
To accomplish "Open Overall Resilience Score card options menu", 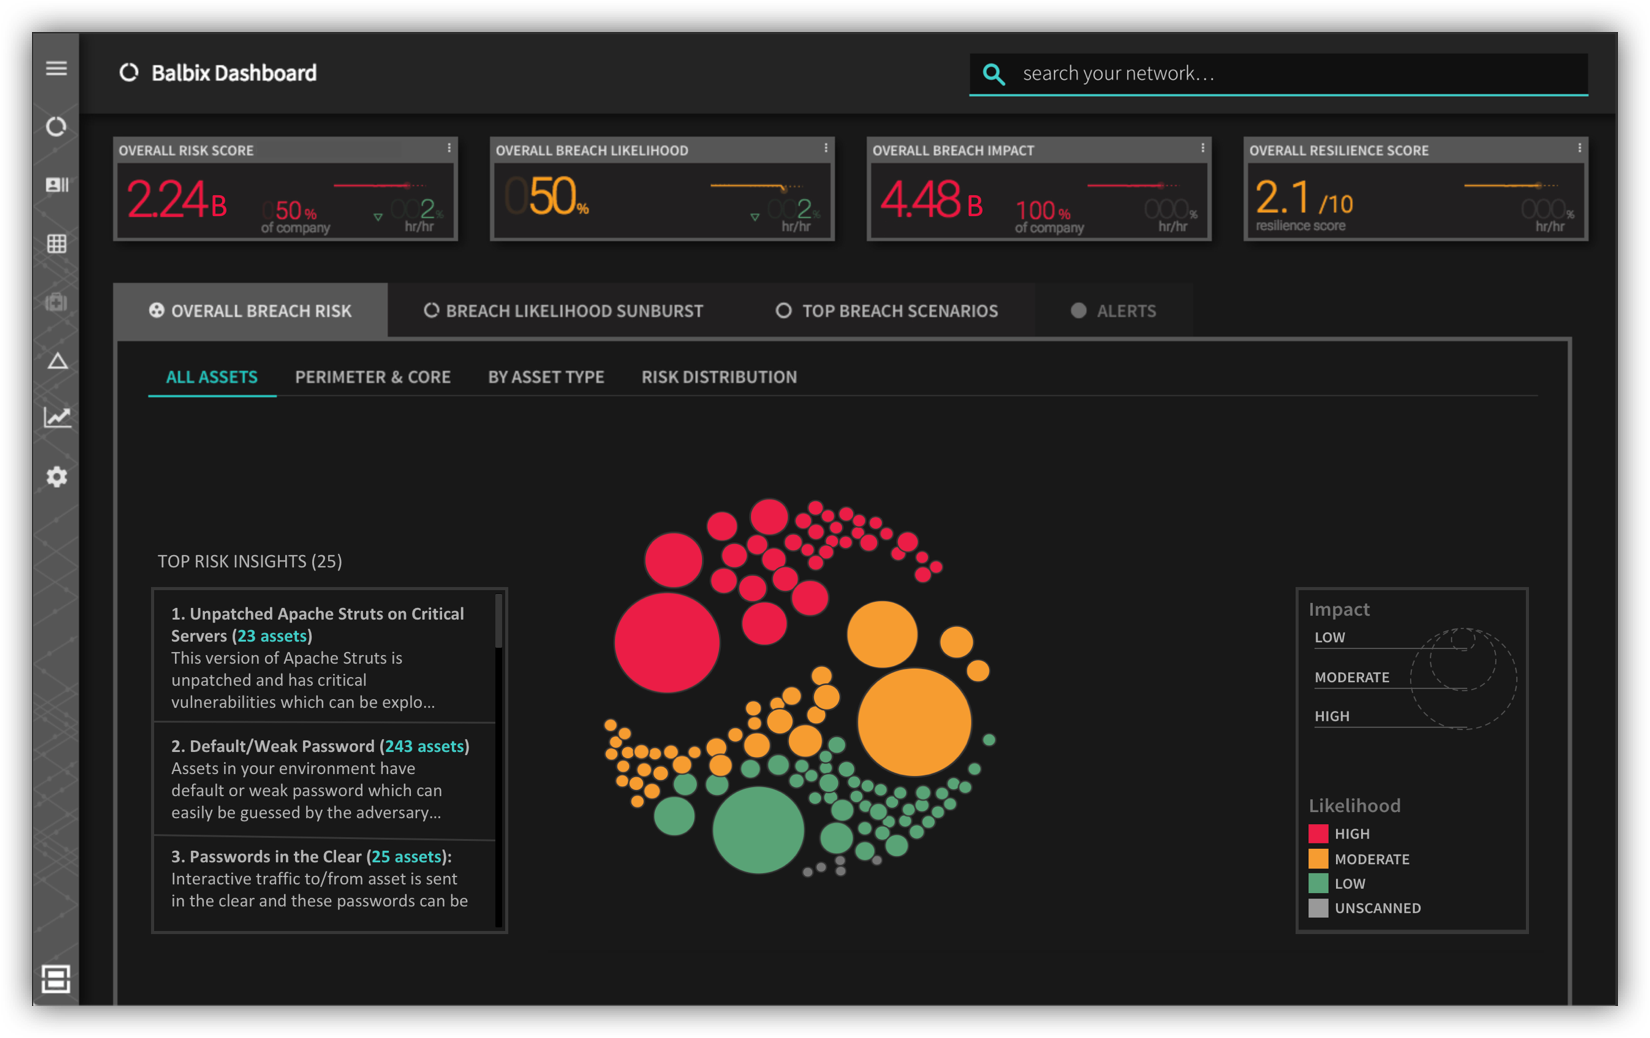I will (x=1580, y=148).
